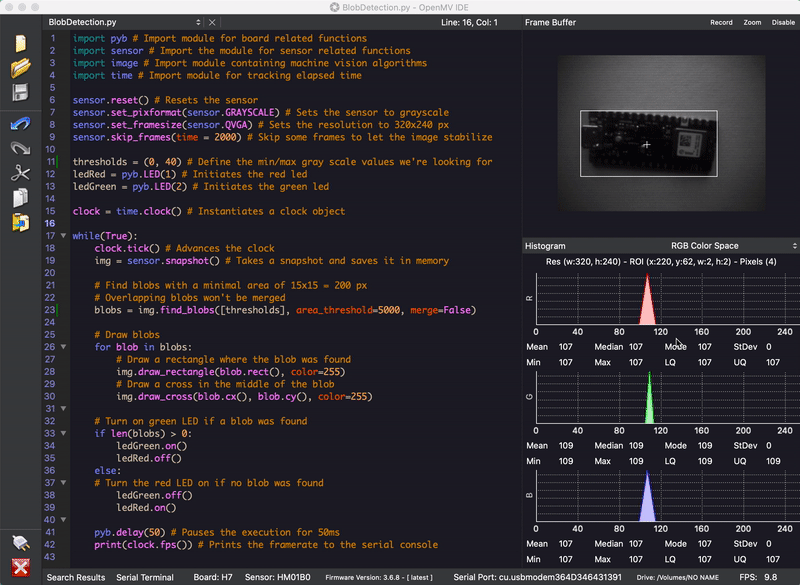Click the red X stop icon
Viewport: 800px width, 585px height.
tap(20, 568)
